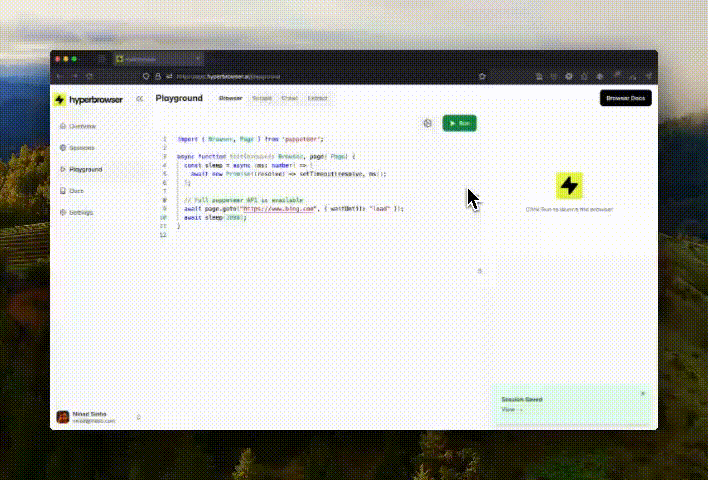Dismiss the Session Saved notification
Image resolution: width=708 pixels, height=480 pixels.
(x=643, y=394)
